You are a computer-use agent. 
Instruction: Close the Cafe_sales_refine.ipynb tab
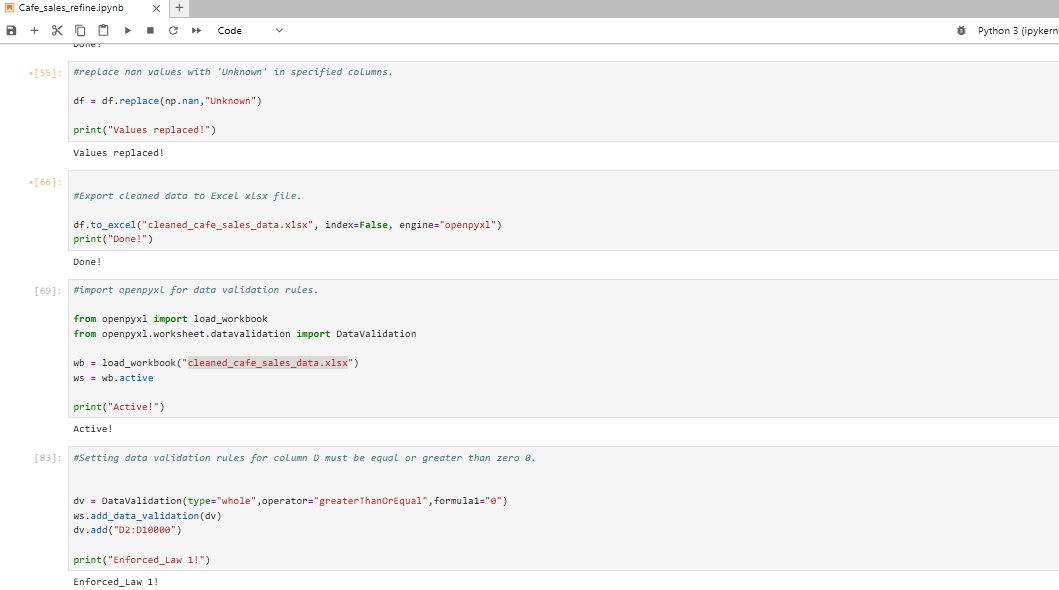pyautogui.click(x=156, y=8)
